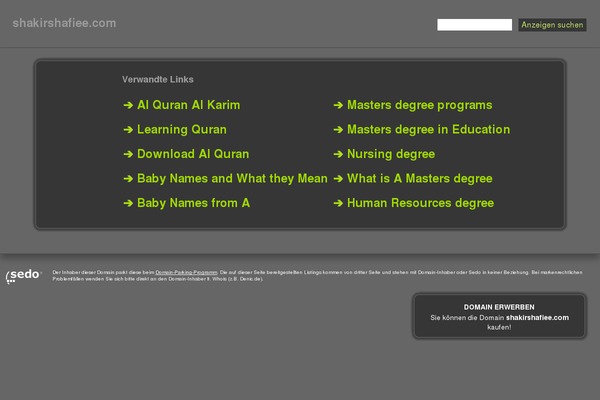Click arrow icon beside Baby Names and What they Mean
The height and width of the screenshot is (400, 600).
coord(128,178)
